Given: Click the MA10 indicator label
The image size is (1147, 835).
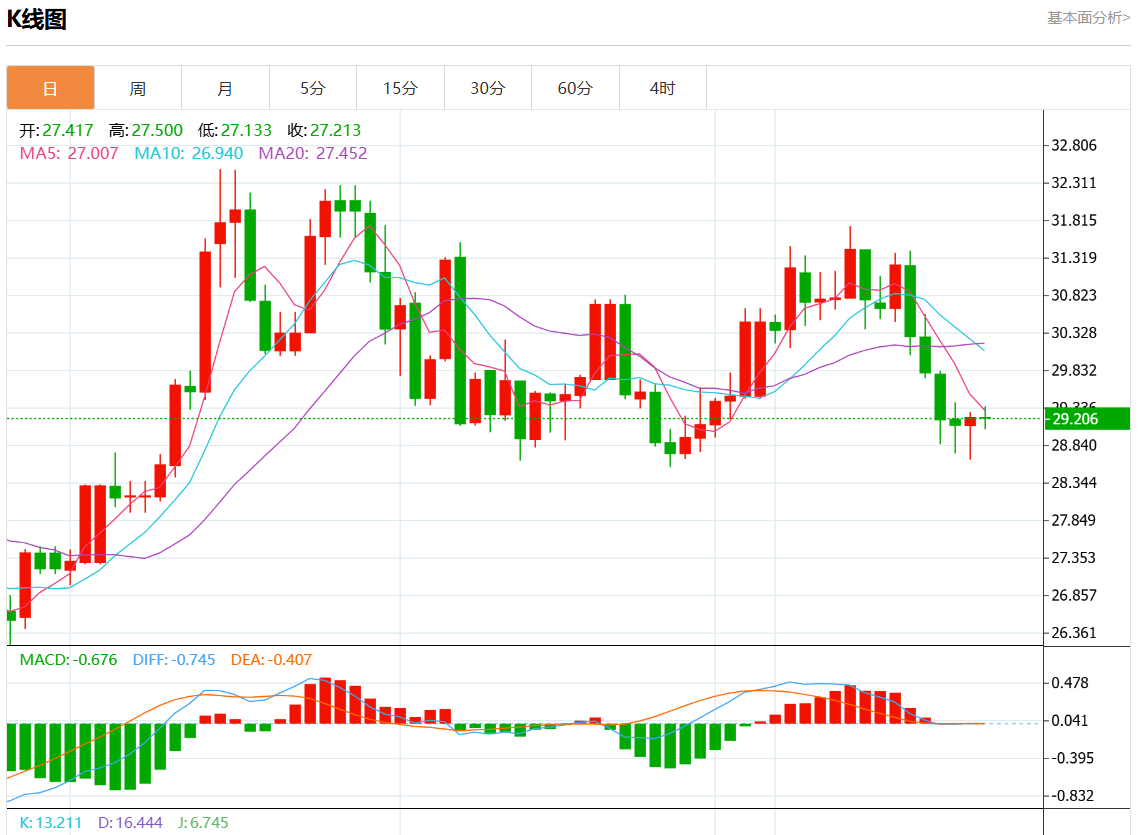Looking at the screenshot, I should [x=188, y=153].
